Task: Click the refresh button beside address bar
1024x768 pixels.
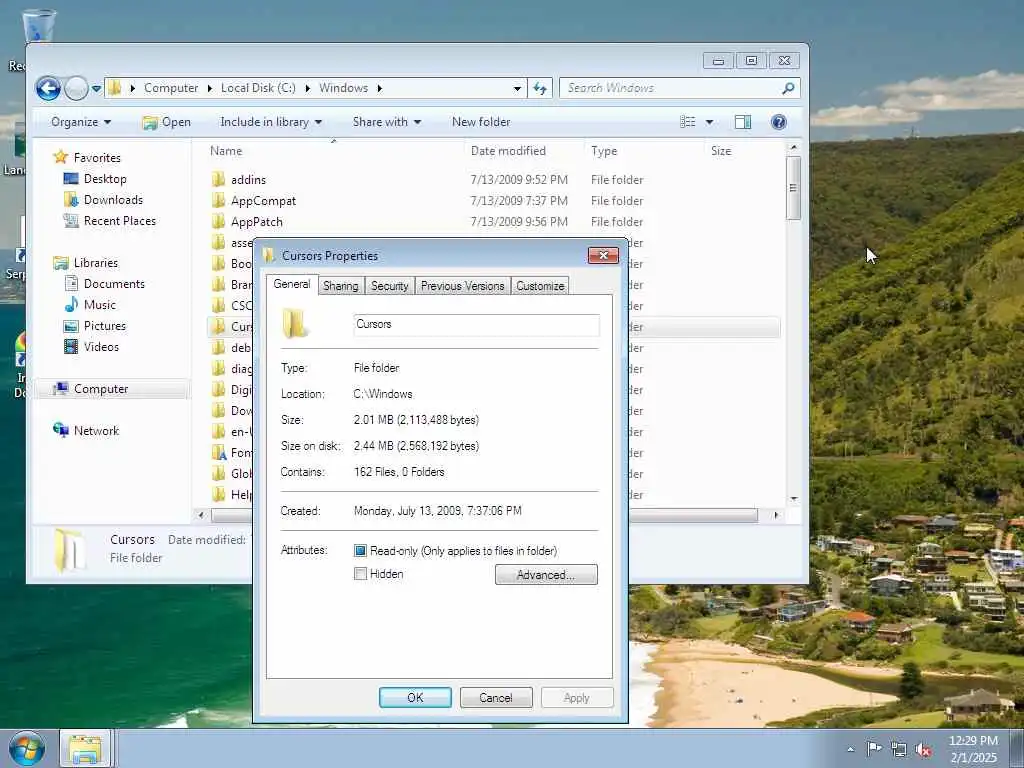Action: pyautogui.click(x=539, y=88)
